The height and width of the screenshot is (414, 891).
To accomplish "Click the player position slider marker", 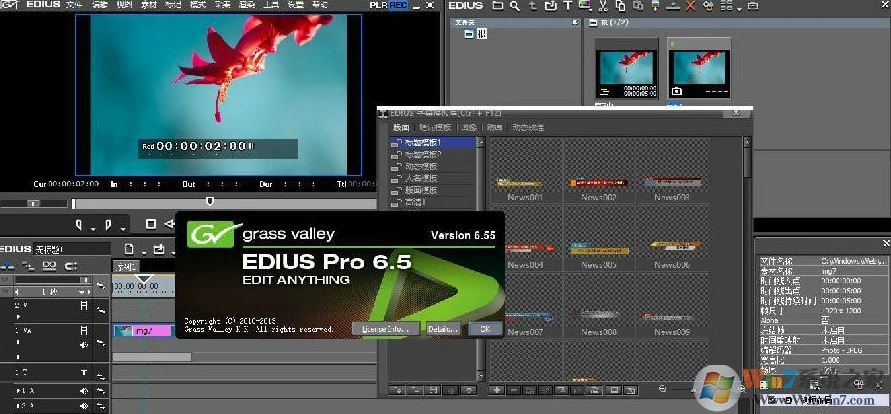I will click(x=210, y=200).
